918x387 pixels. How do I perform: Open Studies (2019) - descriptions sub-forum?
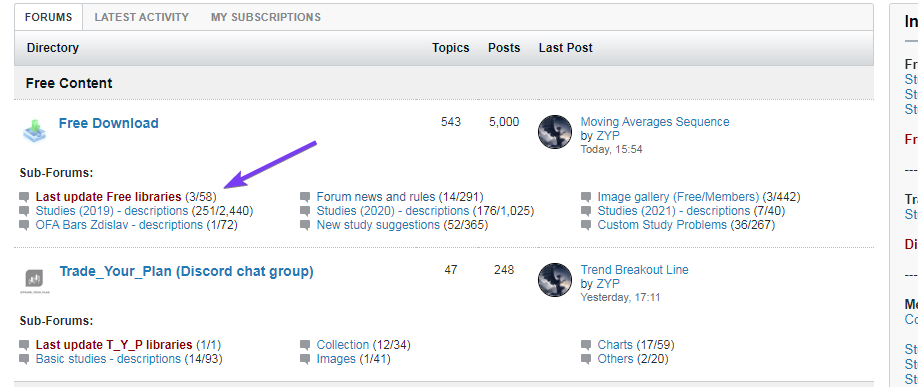click(112, 211)
